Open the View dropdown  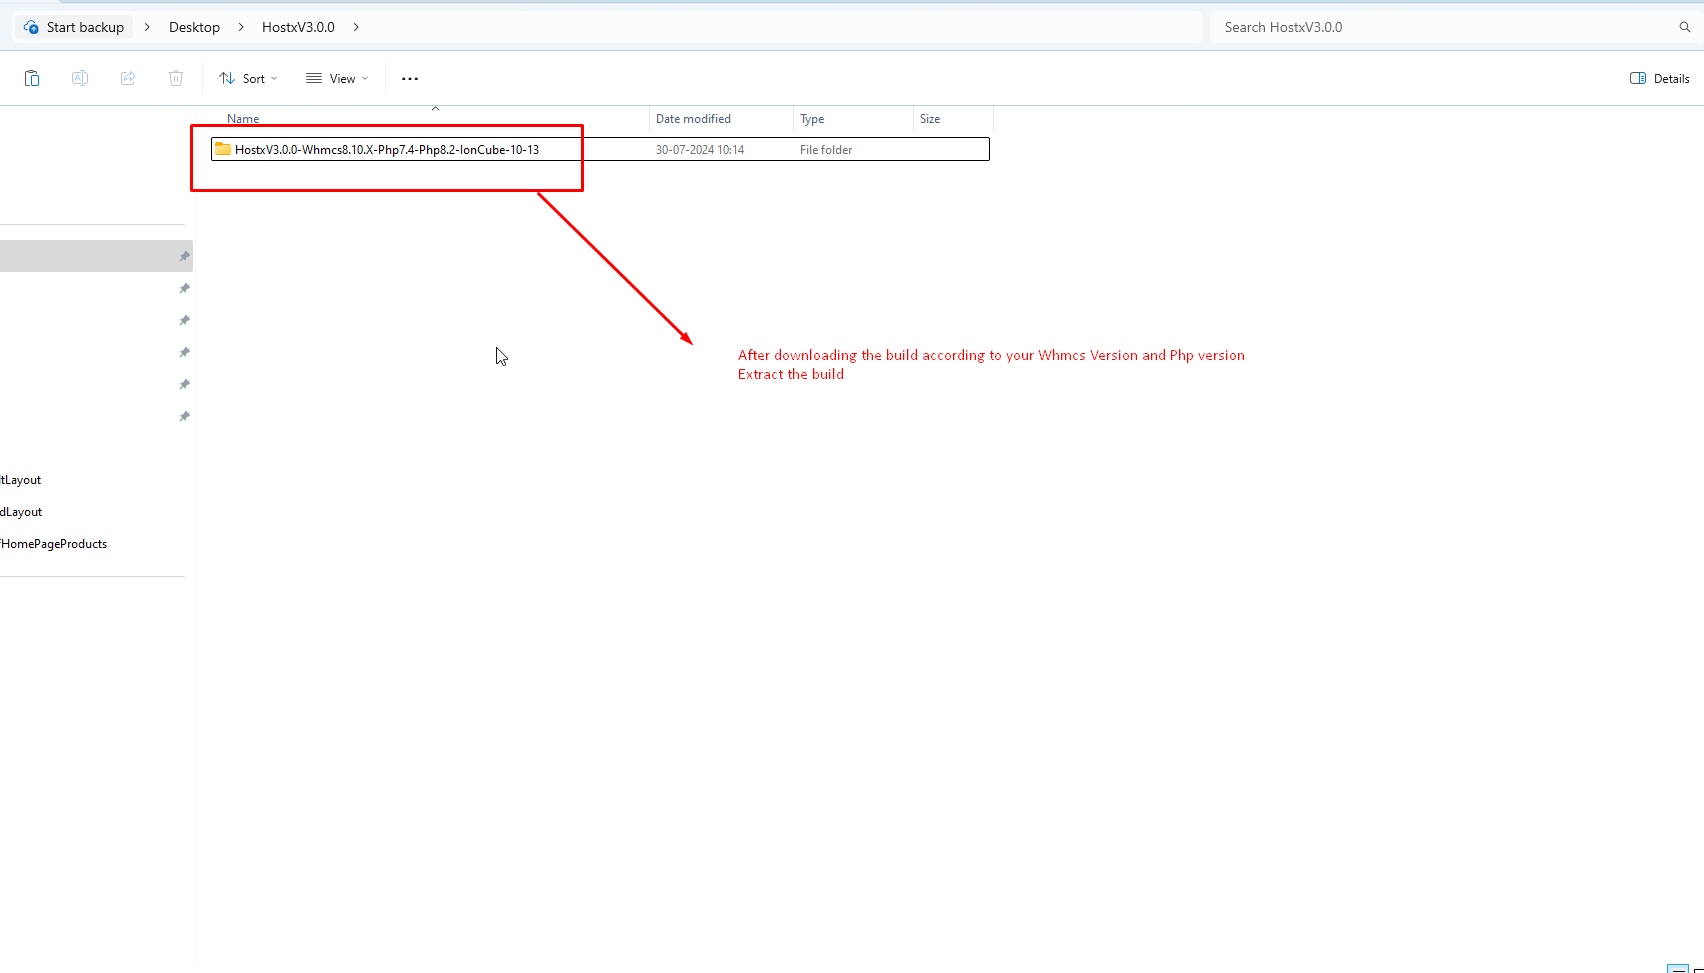tap(337, 78)
